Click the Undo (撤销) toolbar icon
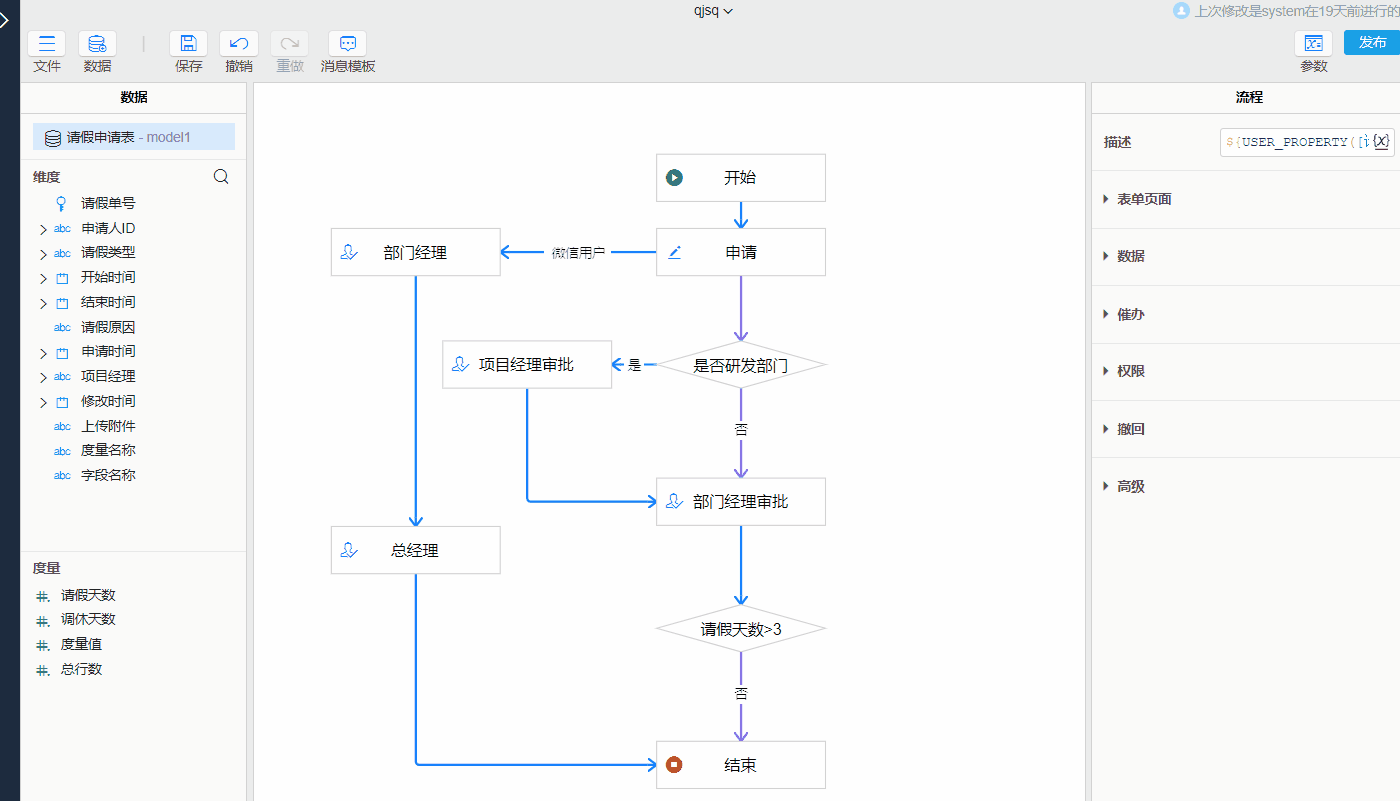 (239, 44)
